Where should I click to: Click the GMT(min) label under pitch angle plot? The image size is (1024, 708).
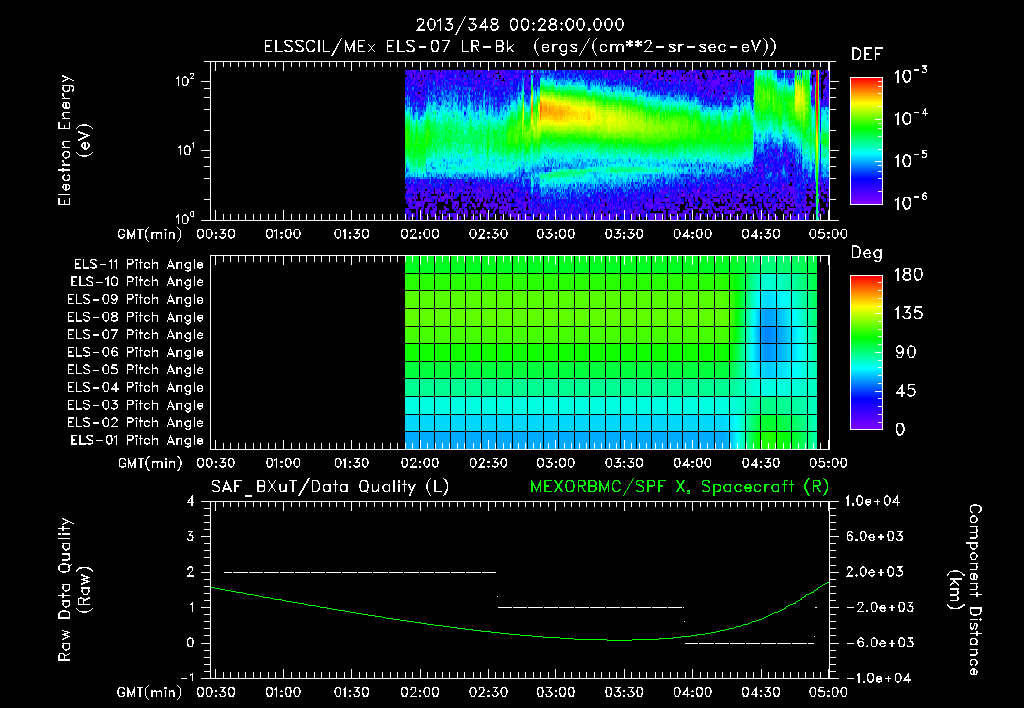point(150,463)
